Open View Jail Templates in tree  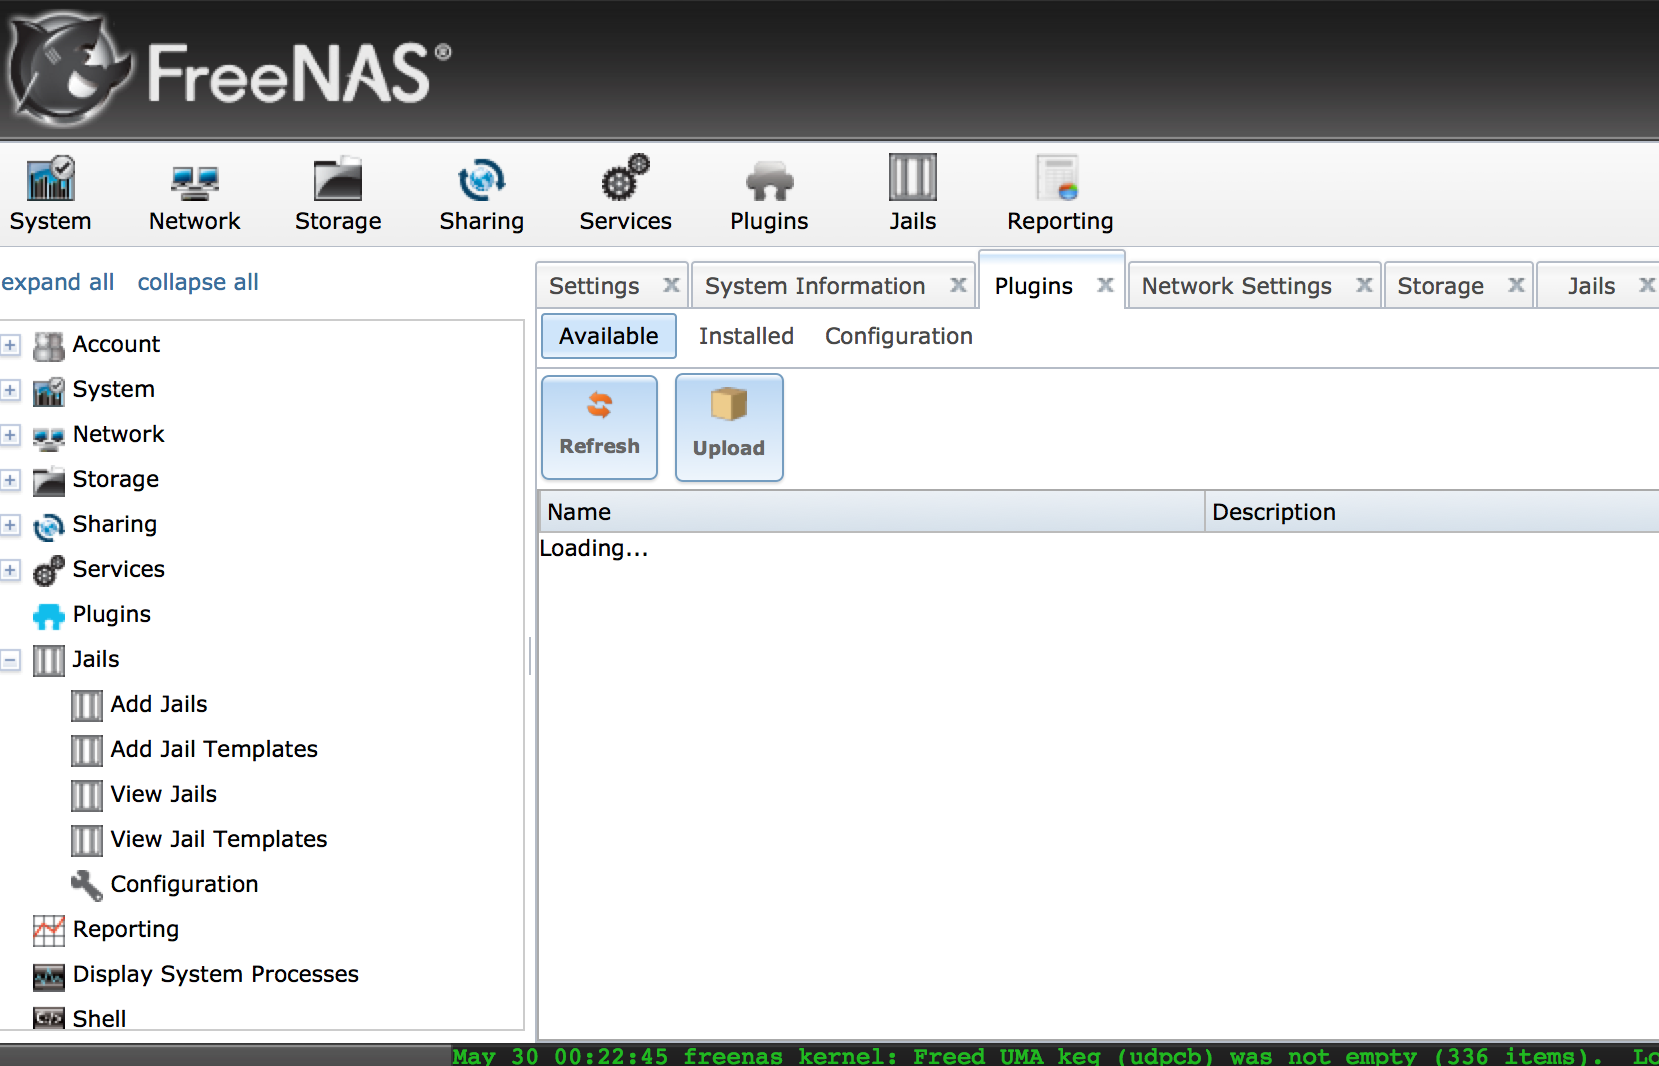[219, 839]
